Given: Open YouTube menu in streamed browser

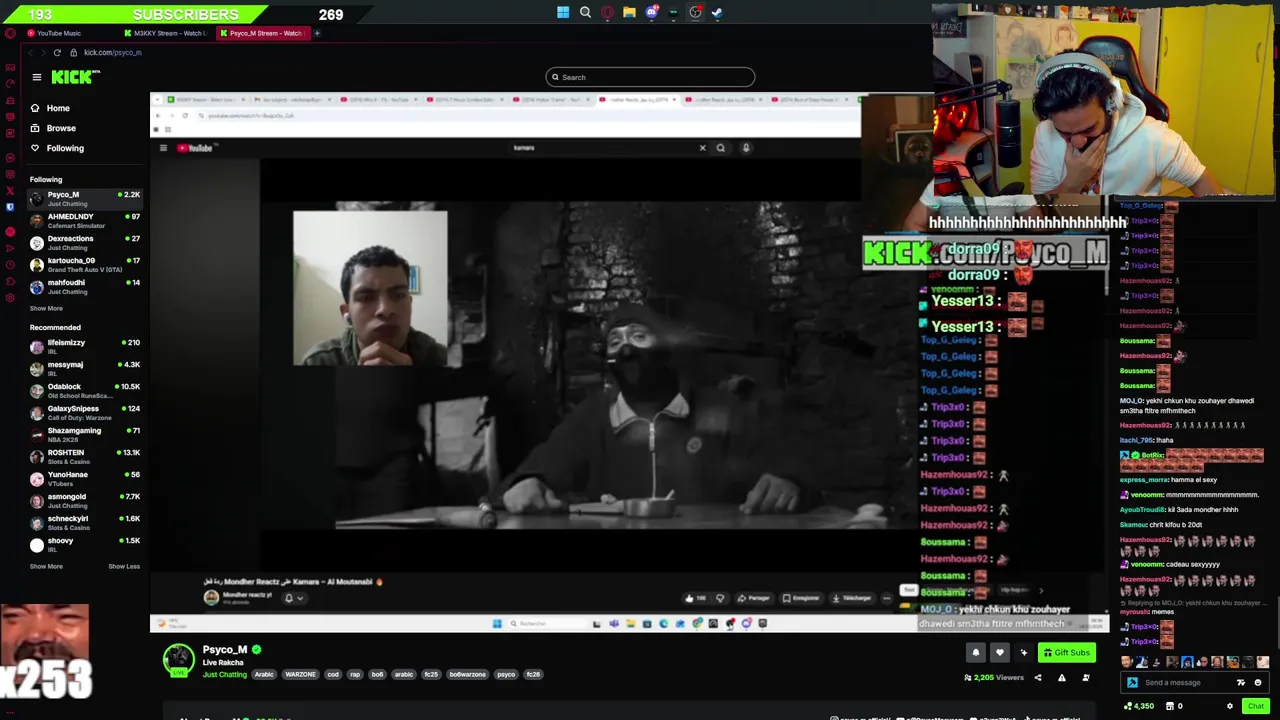Looking at the screenshot, I should [x=163, y=148].
